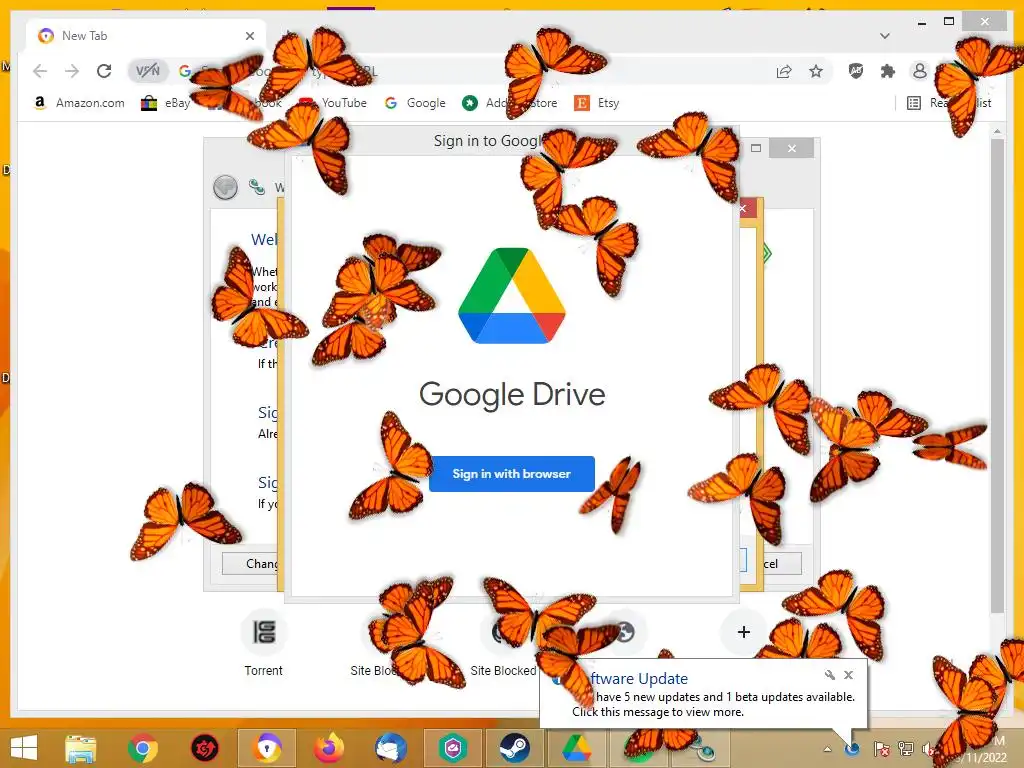The height and width of the screenshot is (768, 1024).
Task: Dismiss the Software Update notification
Action: pyautogui.click(x=848, y=675)
